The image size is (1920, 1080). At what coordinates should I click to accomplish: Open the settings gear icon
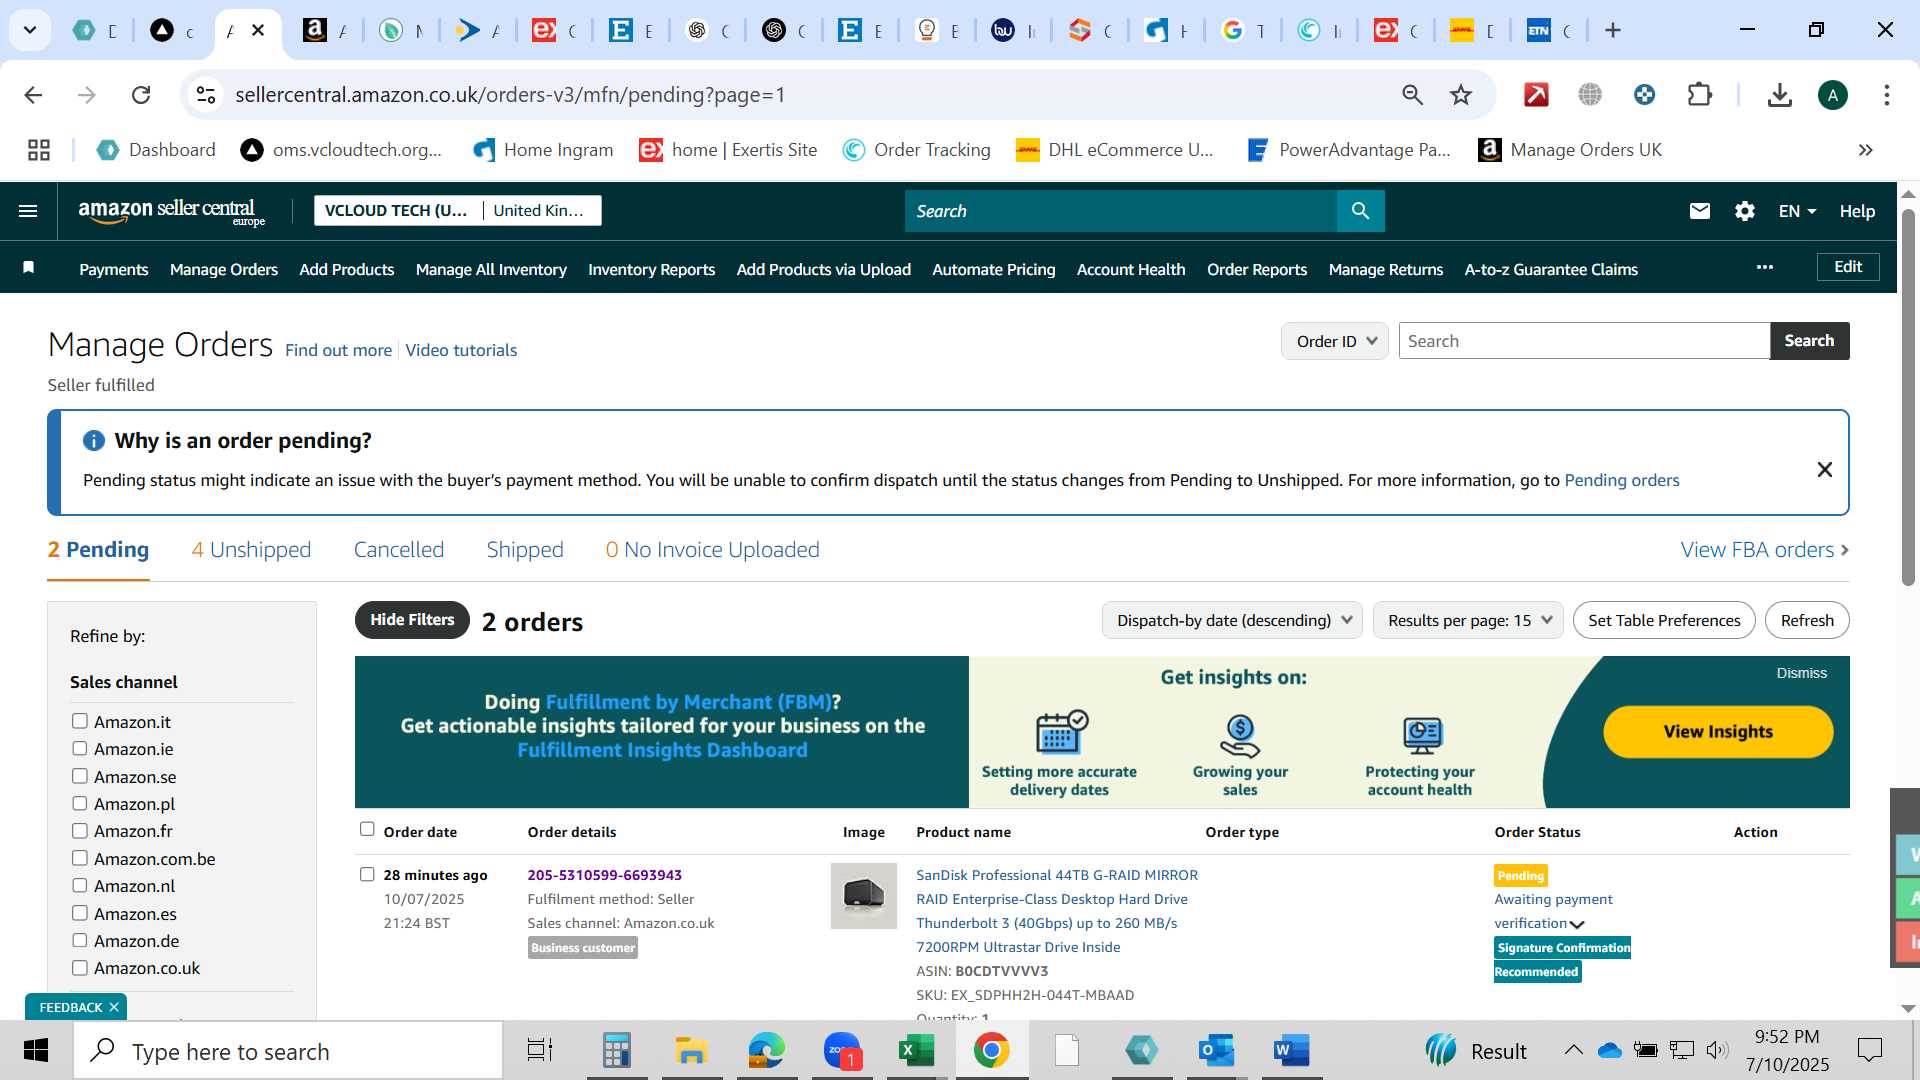(1744, 211)
